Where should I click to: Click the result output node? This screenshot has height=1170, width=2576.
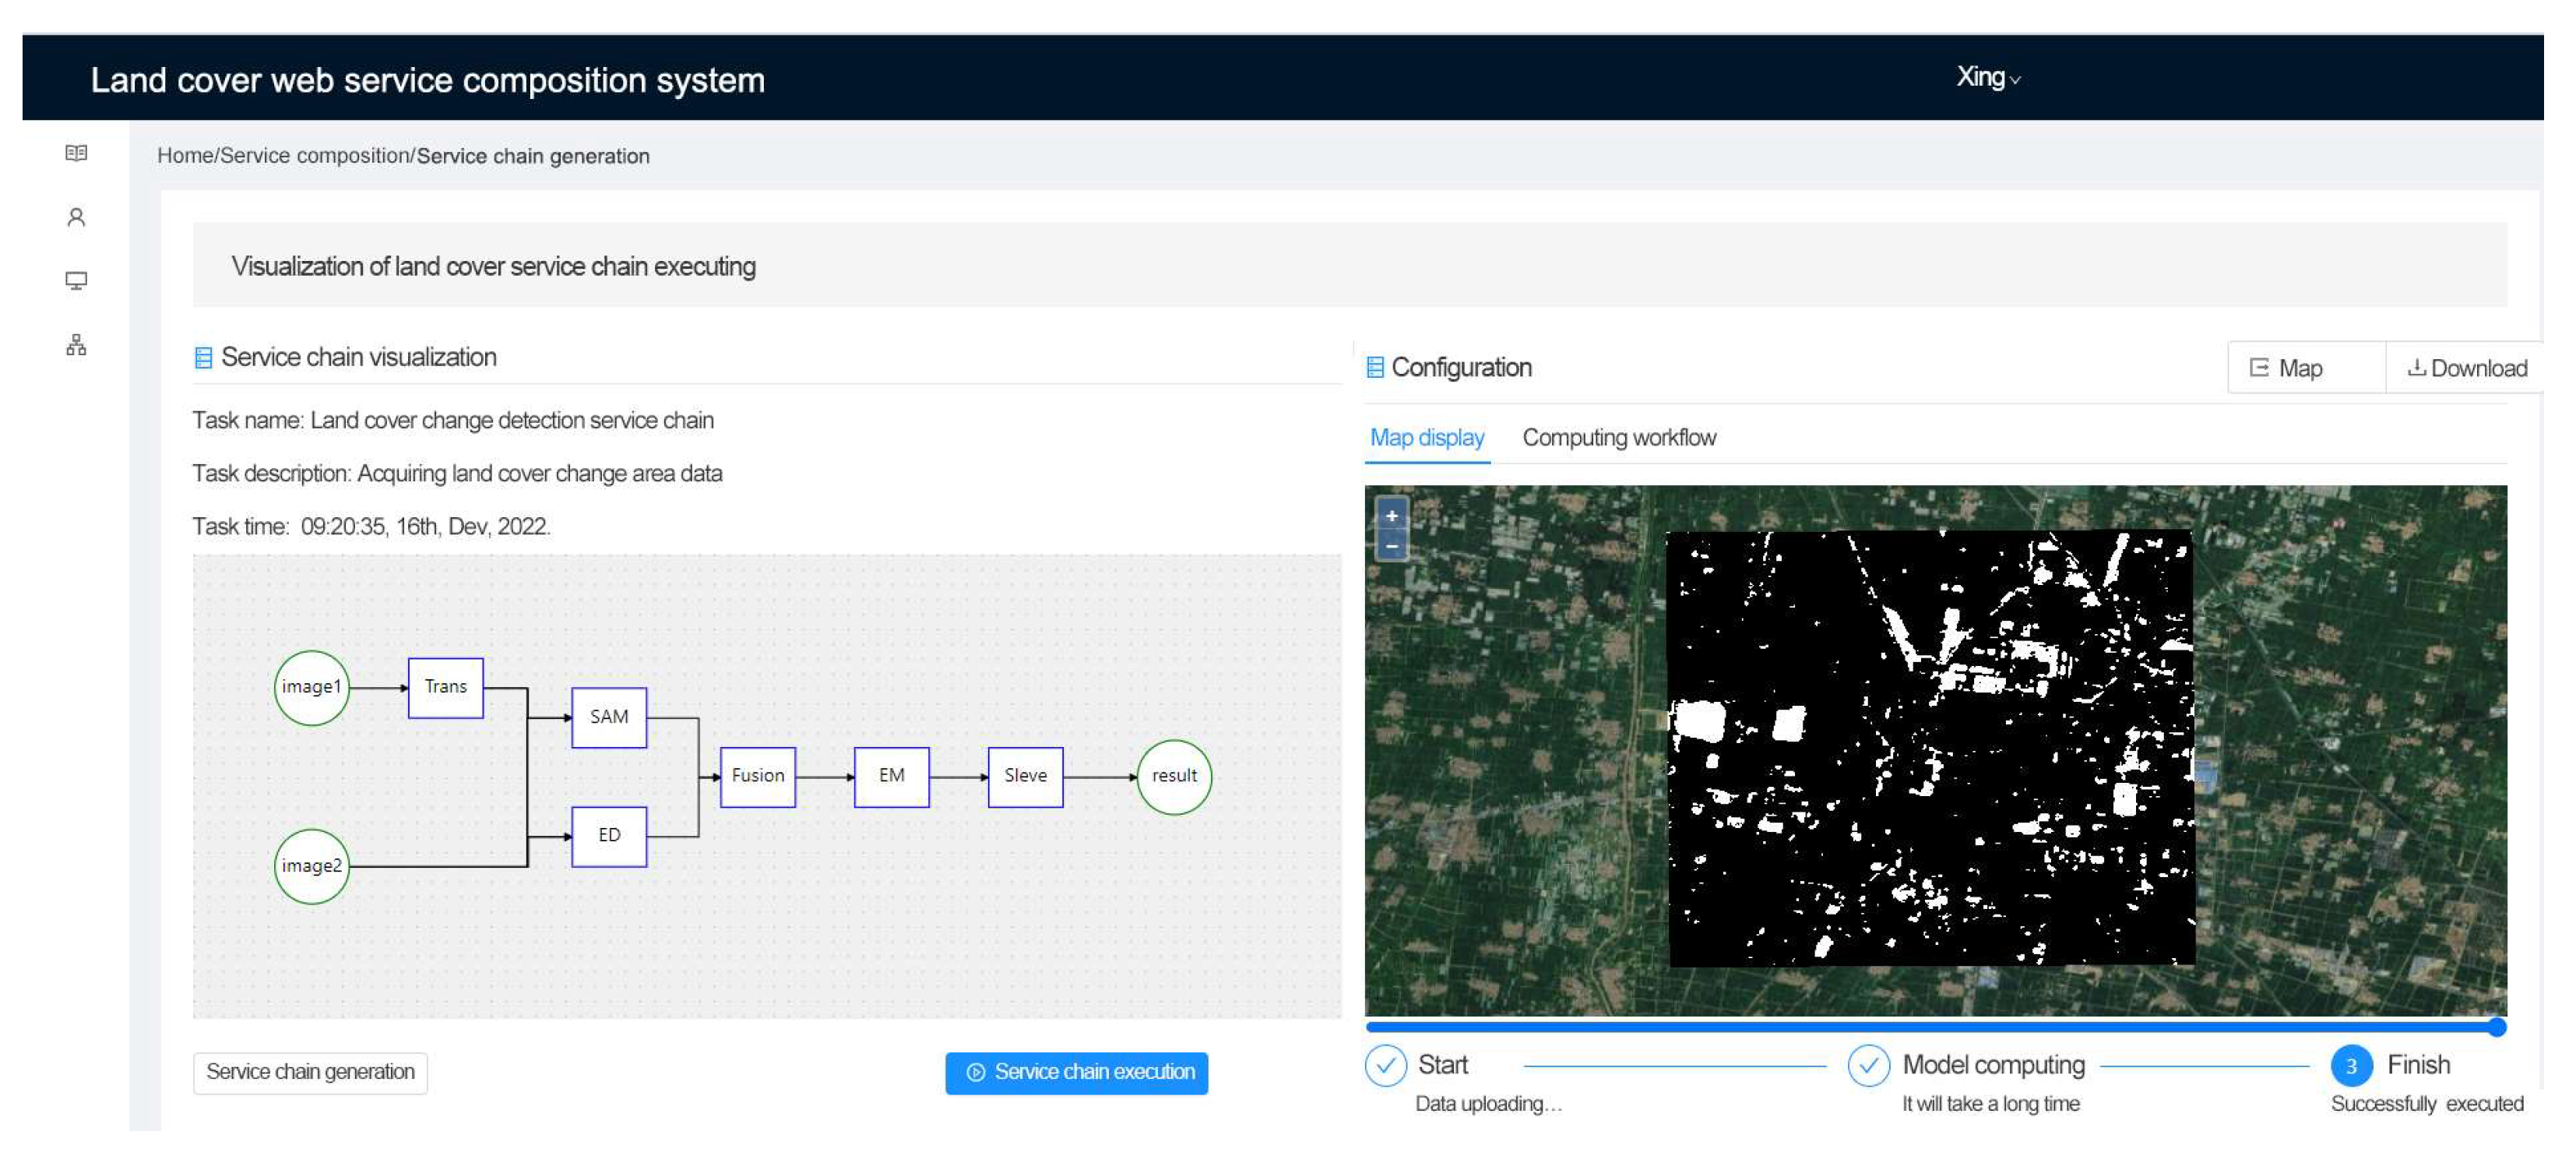(x=1173, y=776)
